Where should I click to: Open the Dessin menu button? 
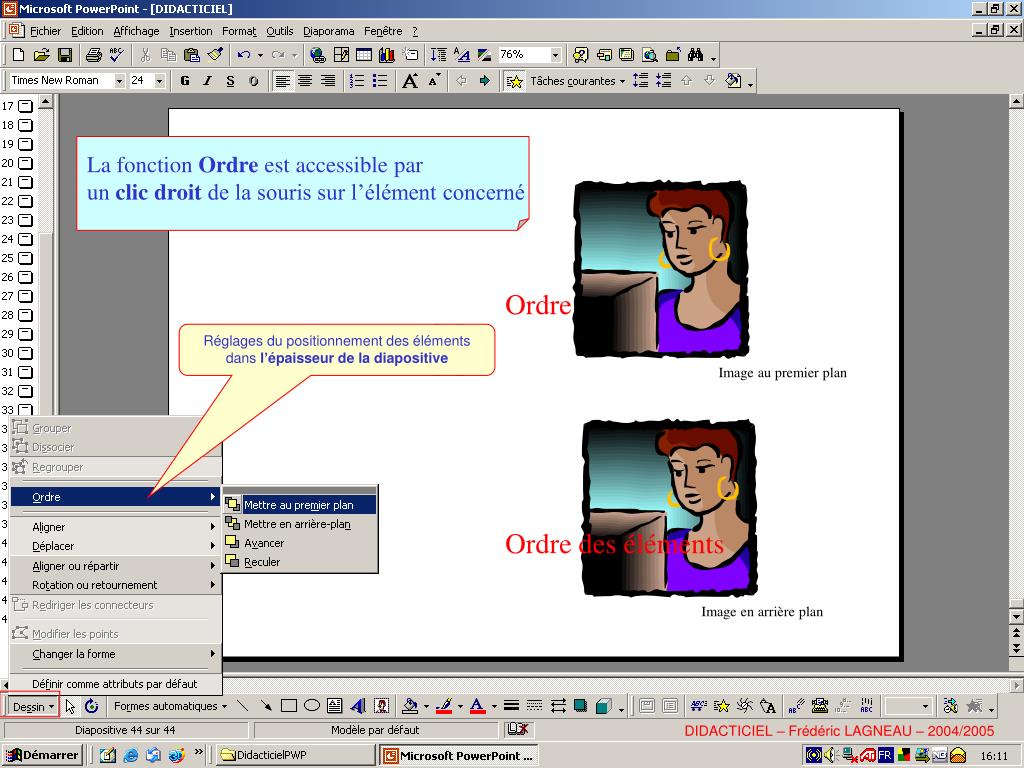[33, 707]
